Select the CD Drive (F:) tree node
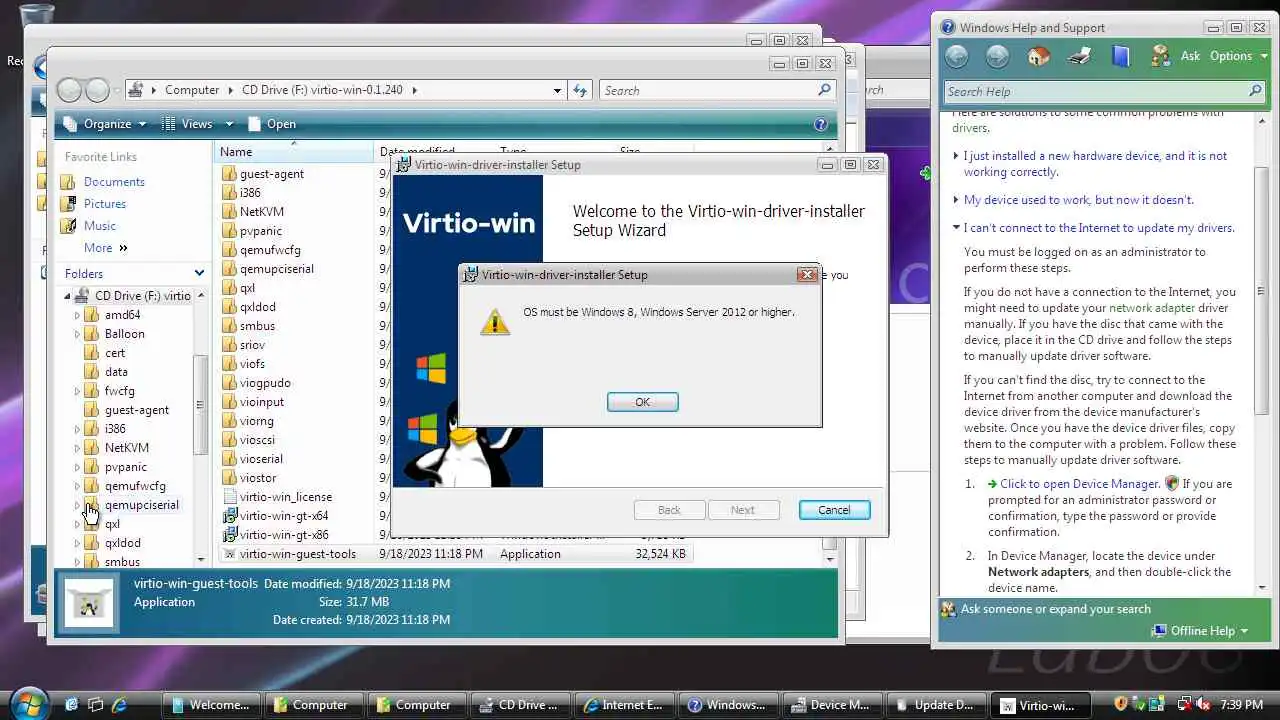This screenshot has width=1280, height=720. (x=142, y=296)
